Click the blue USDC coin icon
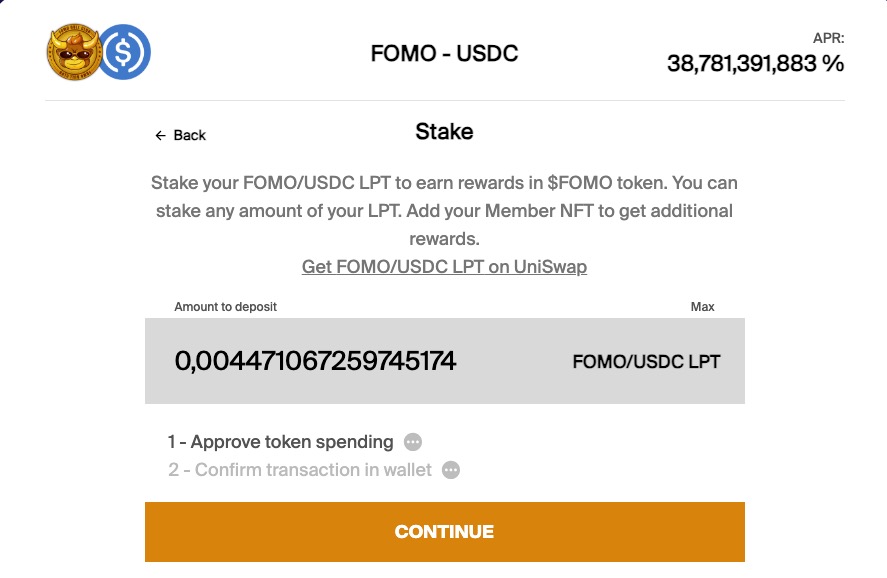Image resolution: width=887 pixels, height=578 pixels. point(124,52)
